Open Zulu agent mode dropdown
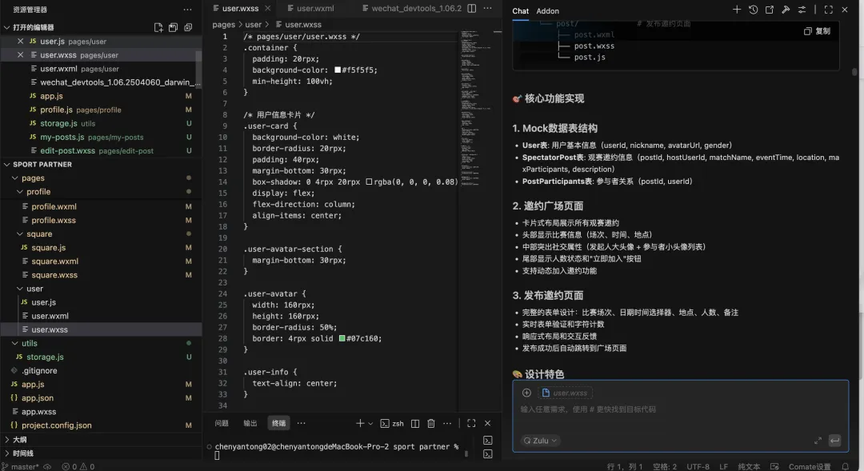The height and width of the screenshot is (471, 864). coord(540,441)
